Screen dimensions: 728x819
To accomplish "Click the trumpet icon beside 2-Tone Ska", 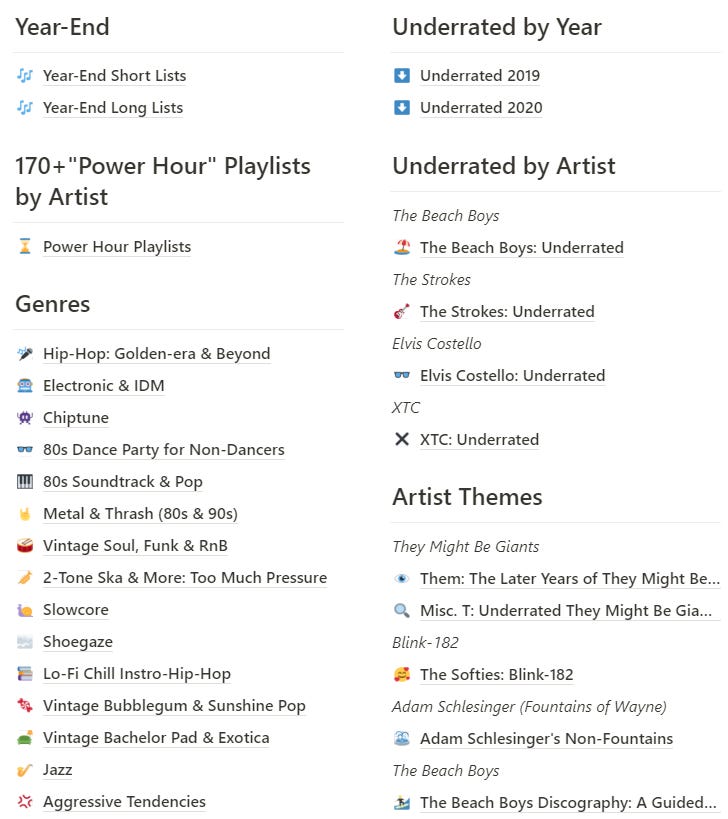I will click(25, 578).
